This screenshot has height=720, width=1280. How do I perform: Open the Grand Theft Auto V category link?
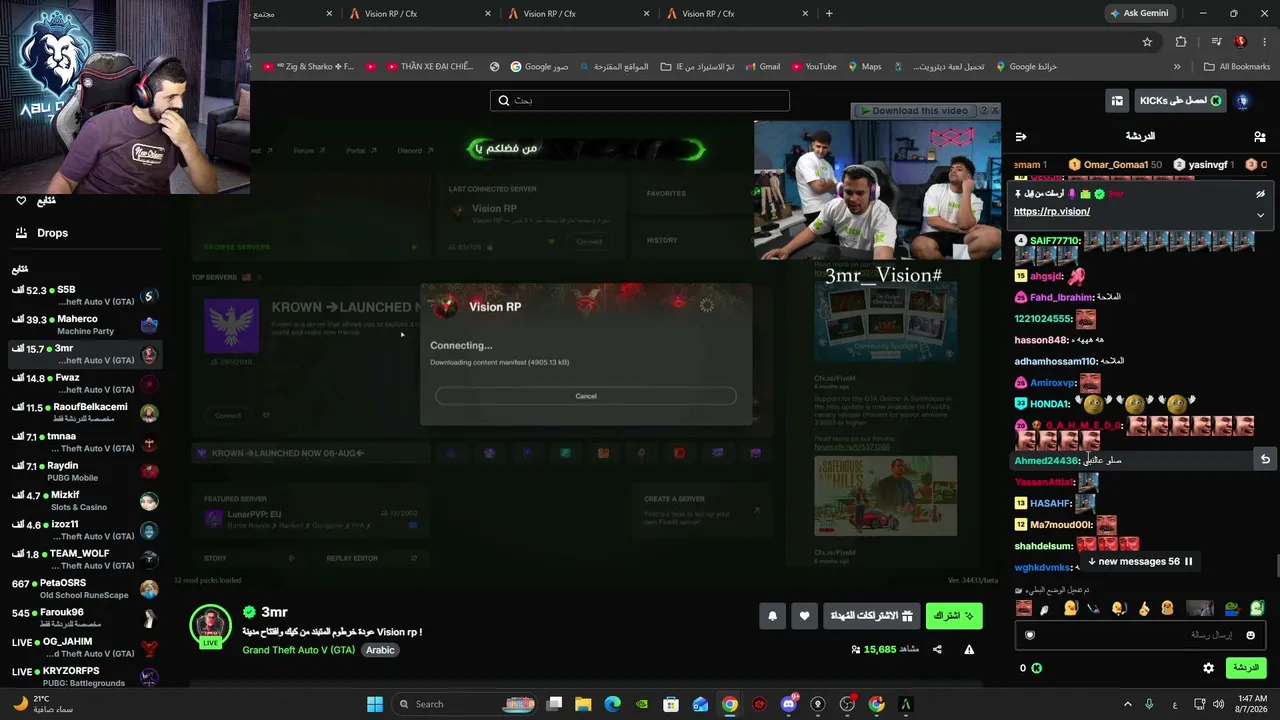tap(298, 650)
